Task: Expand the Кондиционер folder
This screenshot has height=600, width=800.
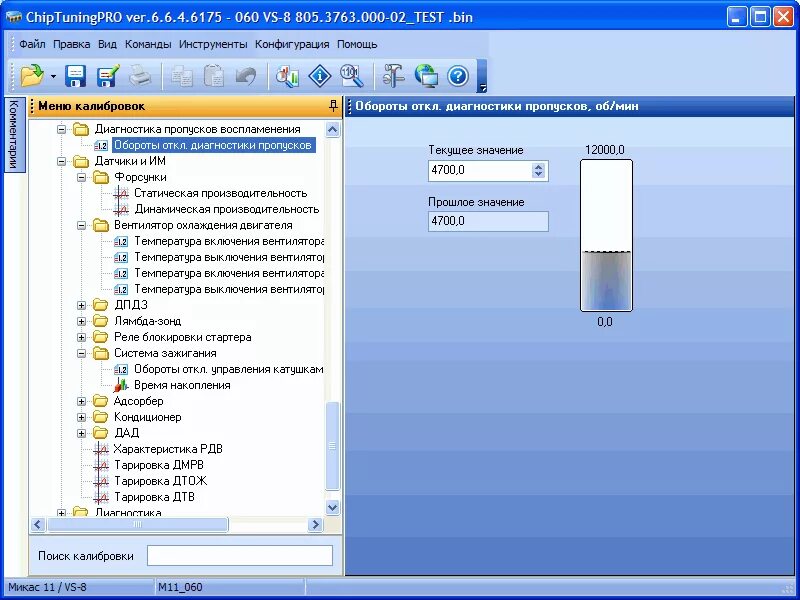Action: (82, 417)
